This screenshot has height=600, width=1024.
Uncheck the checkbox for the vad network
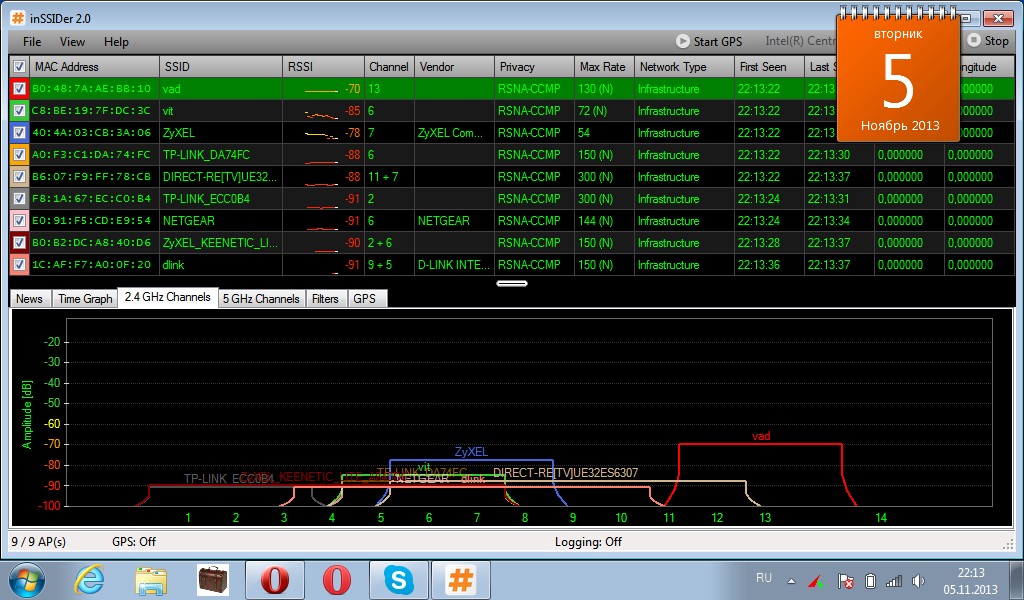[x=20, y=89]
